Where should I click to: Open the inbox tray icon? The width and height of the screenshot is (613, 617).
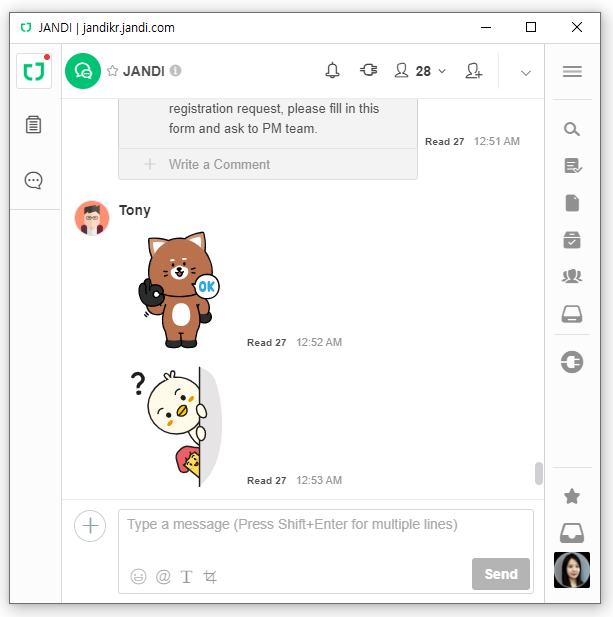(x=572, y=533)
